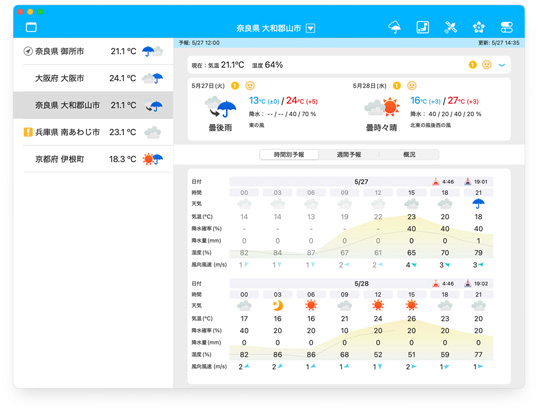This screenshot has height=410, width=538.
Task: Click the warning badge next to 5月27日(火)
Action: coord(235,85)
